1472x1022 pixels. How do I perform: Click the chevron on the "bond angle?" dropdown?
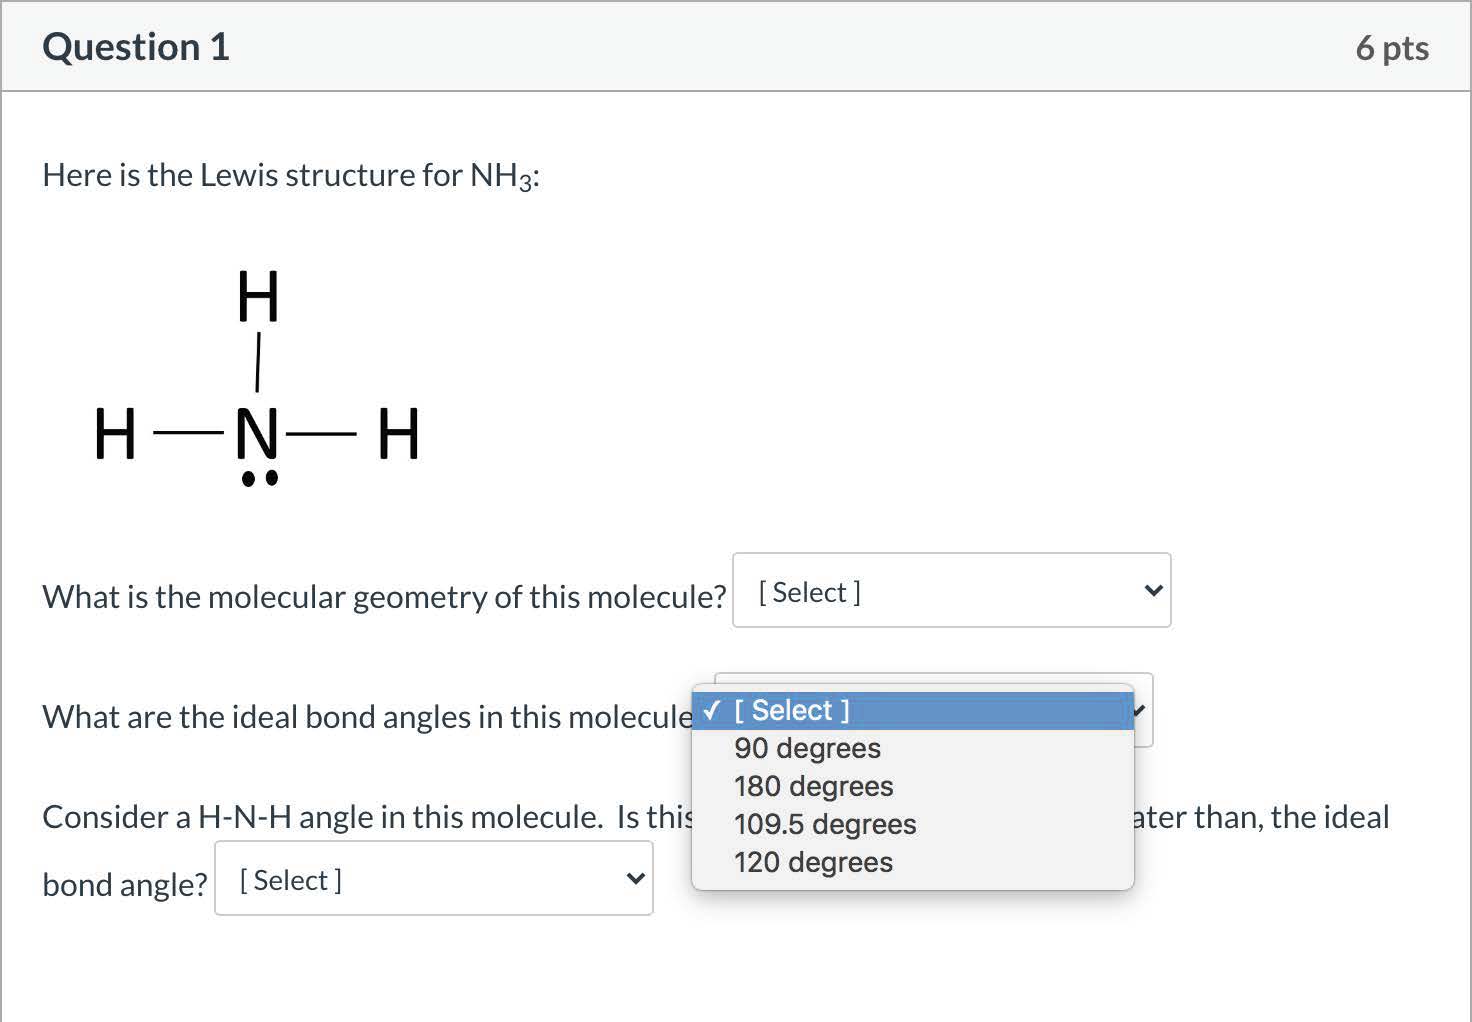coord(635,879)
